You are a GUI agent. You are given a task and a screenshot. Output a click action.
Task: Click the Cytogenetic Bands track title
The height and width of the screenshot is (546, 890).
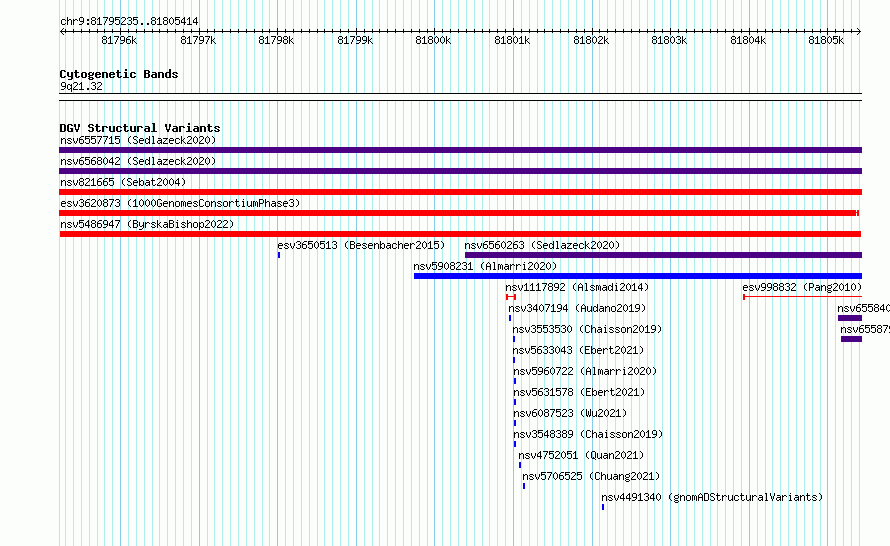tap(119, 74)
